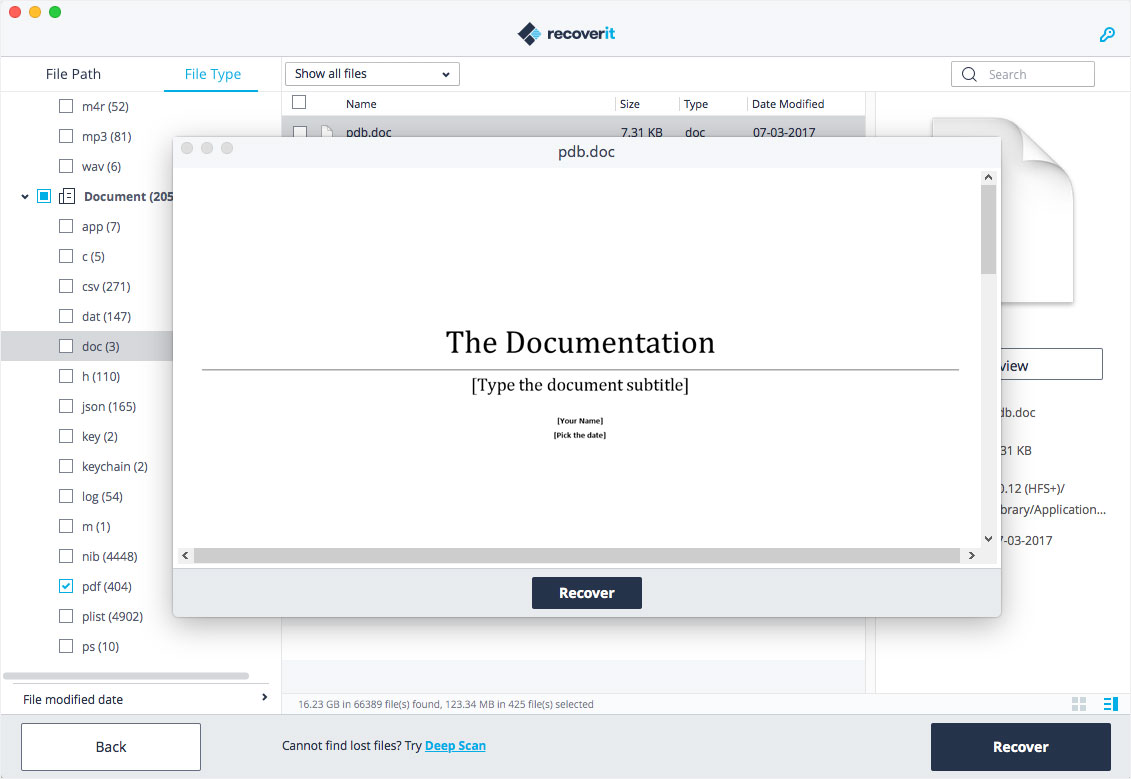Screen dimensions: 1131x779
Task: Check the plist (4902) checkbox
Action: [66, 616]
